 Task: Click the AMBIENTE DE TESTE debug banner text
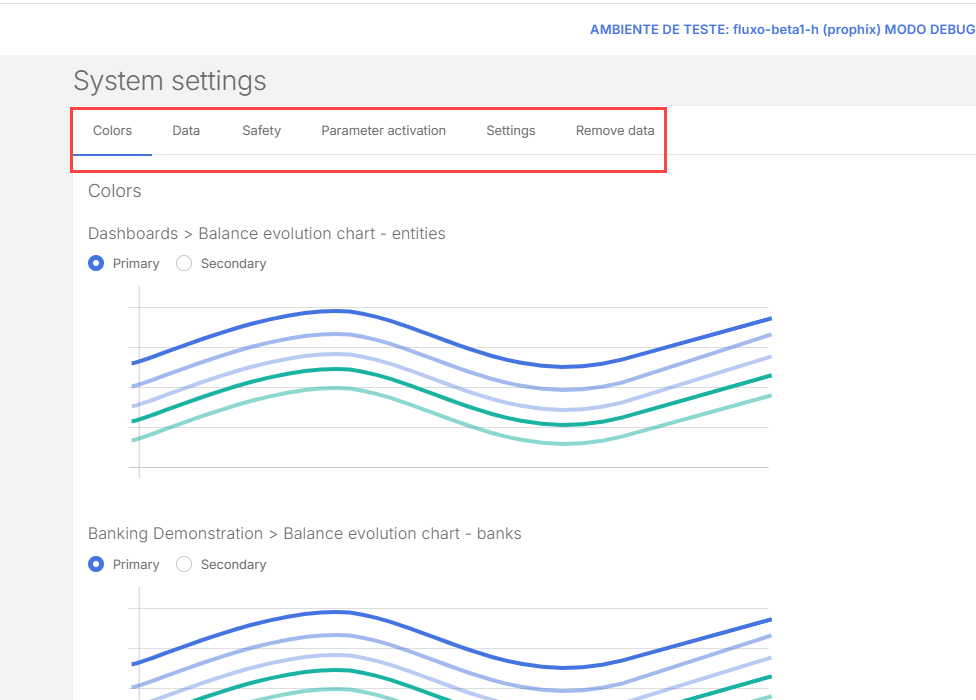[782, 29]
